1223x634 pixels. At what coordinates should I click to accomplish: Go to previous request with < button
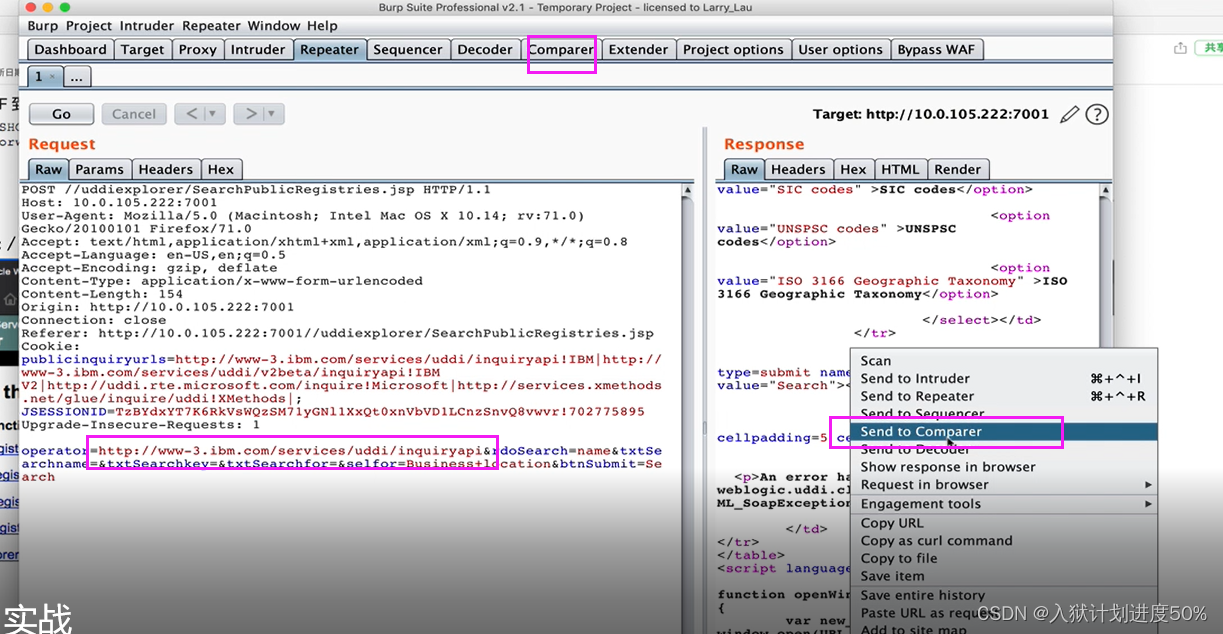click(x=190, y=114)
